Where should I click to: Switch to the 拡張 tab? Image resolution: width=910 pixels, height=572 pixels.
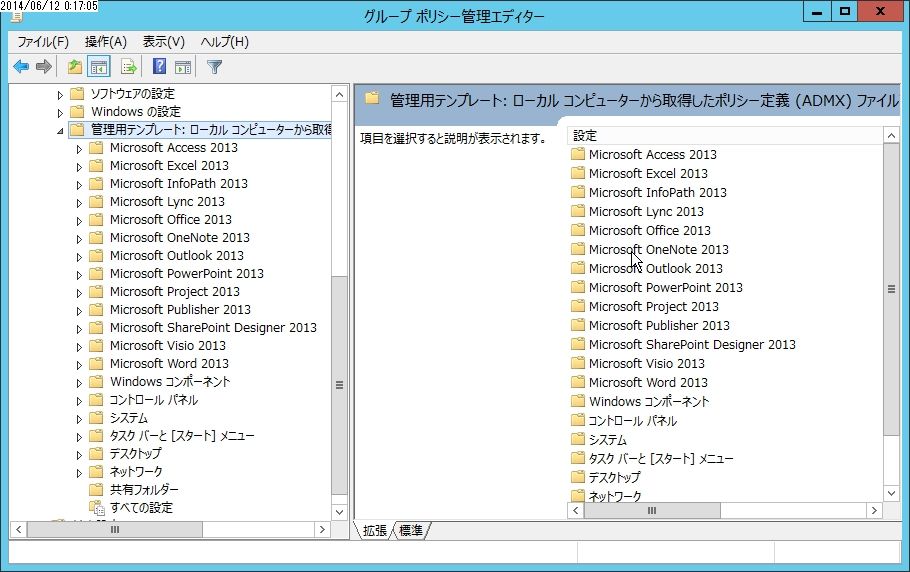[x=374, y=531]
